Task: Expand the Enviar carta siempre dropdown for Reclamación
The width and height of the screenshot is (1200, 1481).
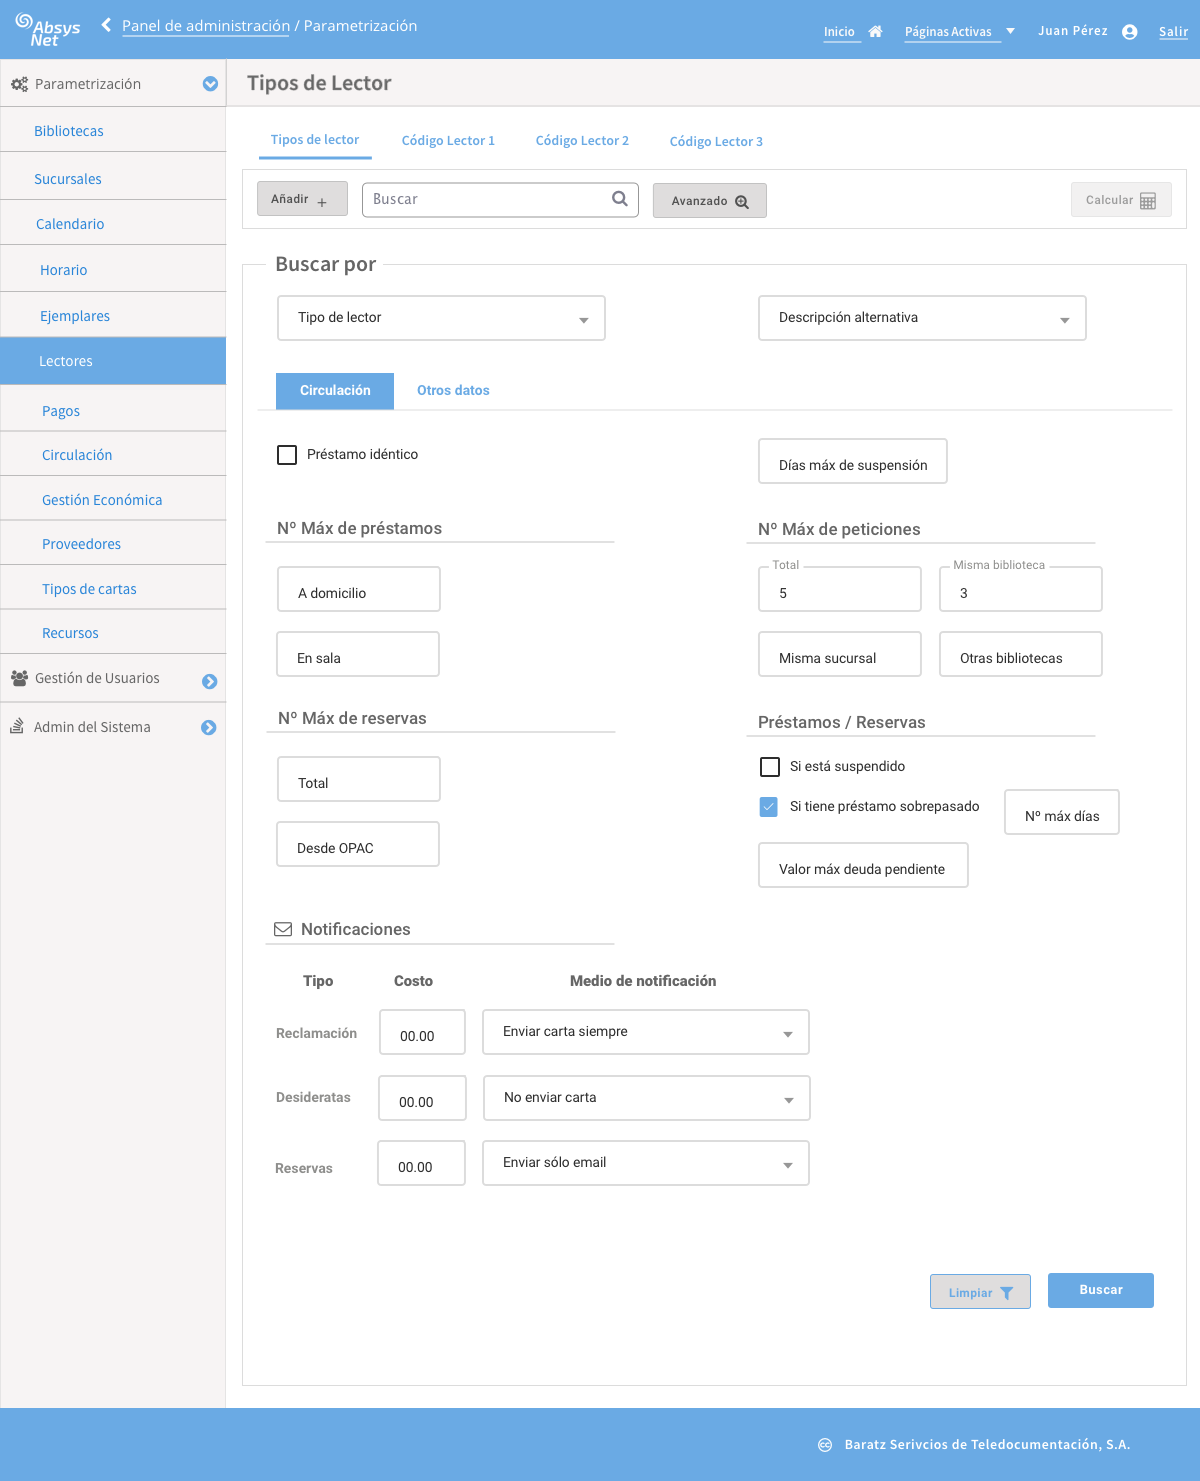Action: tap(646, 1032)
